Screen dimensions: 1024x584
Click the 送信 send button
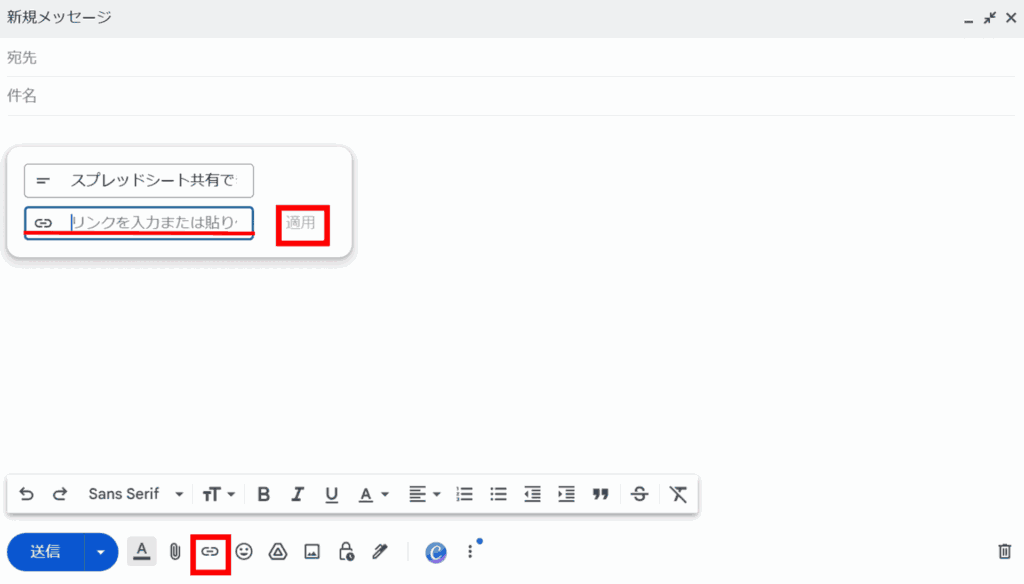(45, 552)
